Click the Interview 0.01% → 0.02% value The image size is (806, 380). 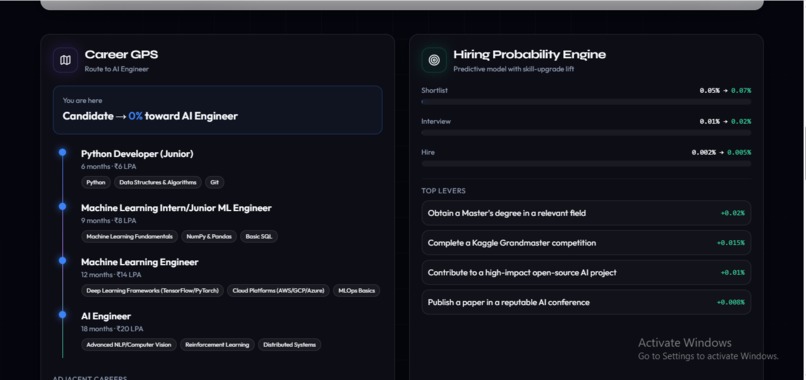point(725,121)
